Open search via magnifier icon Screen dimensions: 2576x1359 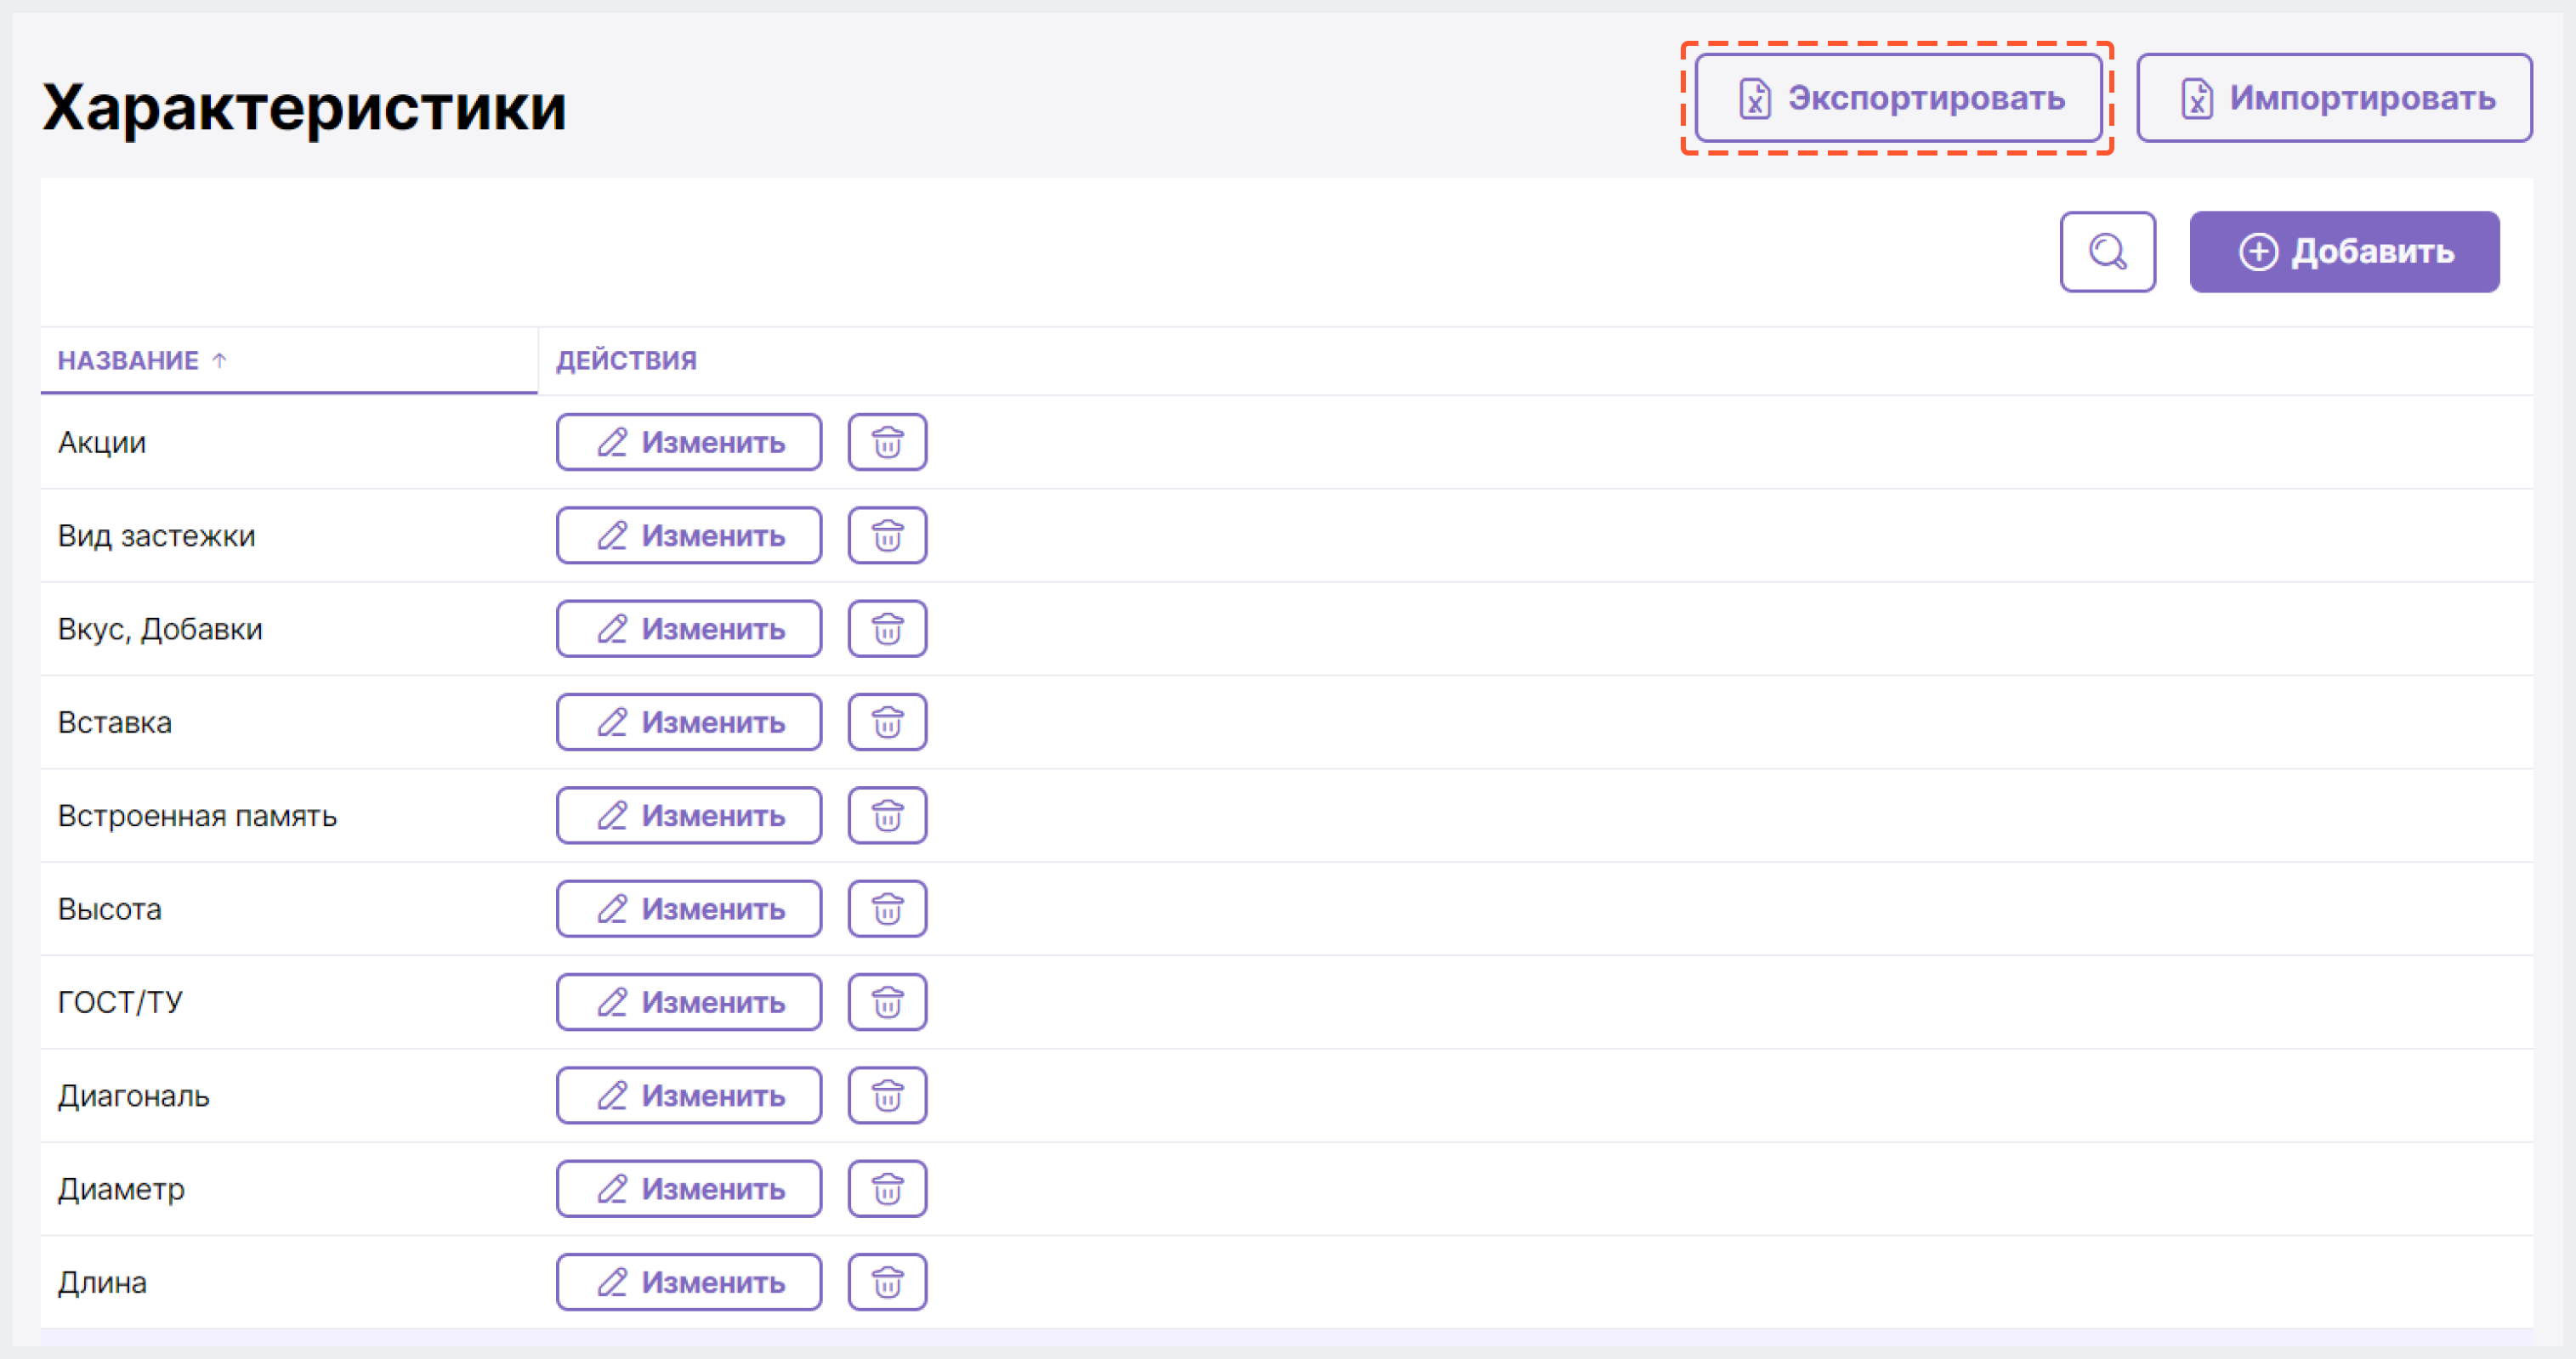(x=2107, y=252)
